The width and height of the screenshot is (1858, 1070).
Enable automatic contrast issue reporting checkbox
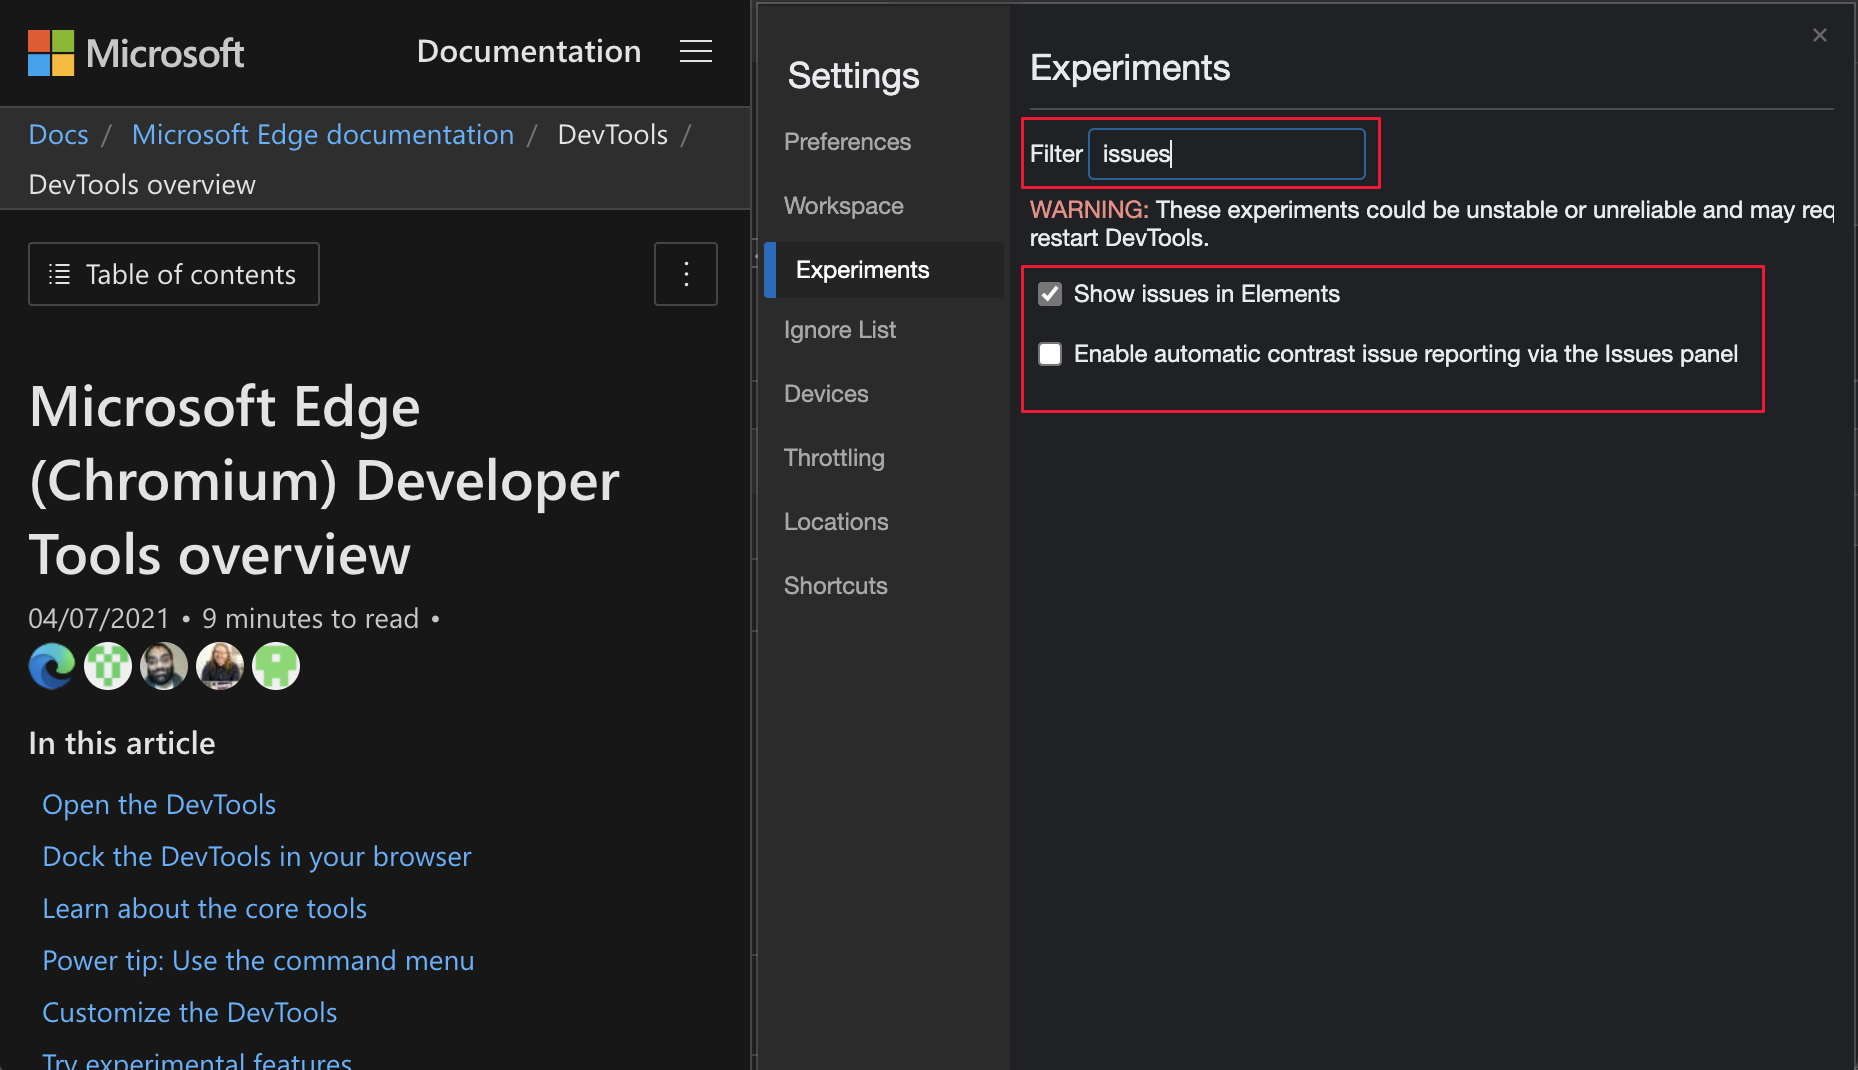pyautogui.click(x=1049, y=354)
